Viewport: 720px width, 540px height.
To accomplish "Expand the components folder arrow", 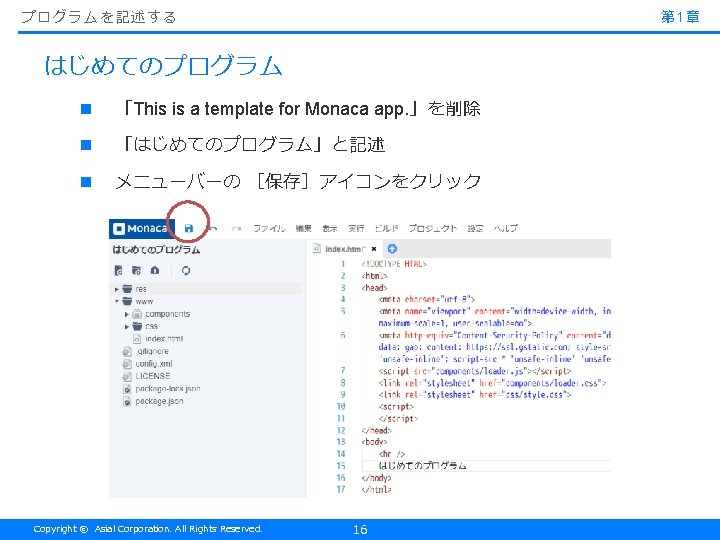I will 127,314.
